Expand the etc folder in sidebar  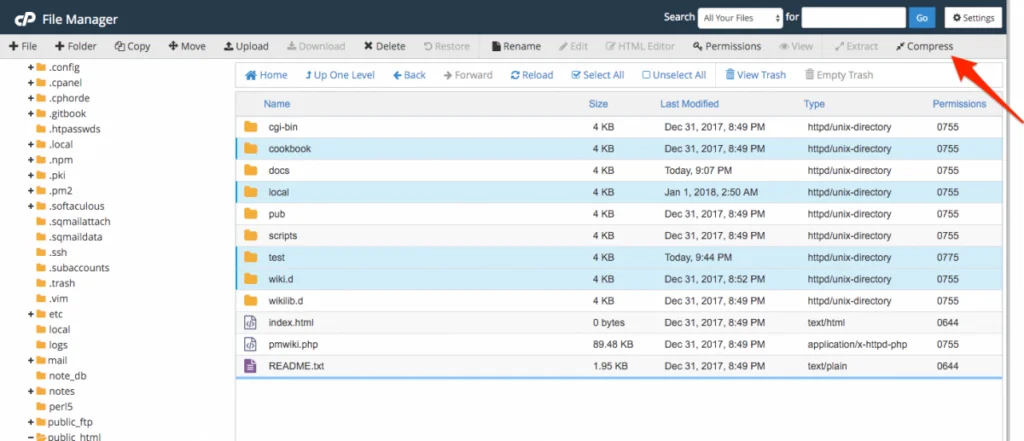point(31,314)
